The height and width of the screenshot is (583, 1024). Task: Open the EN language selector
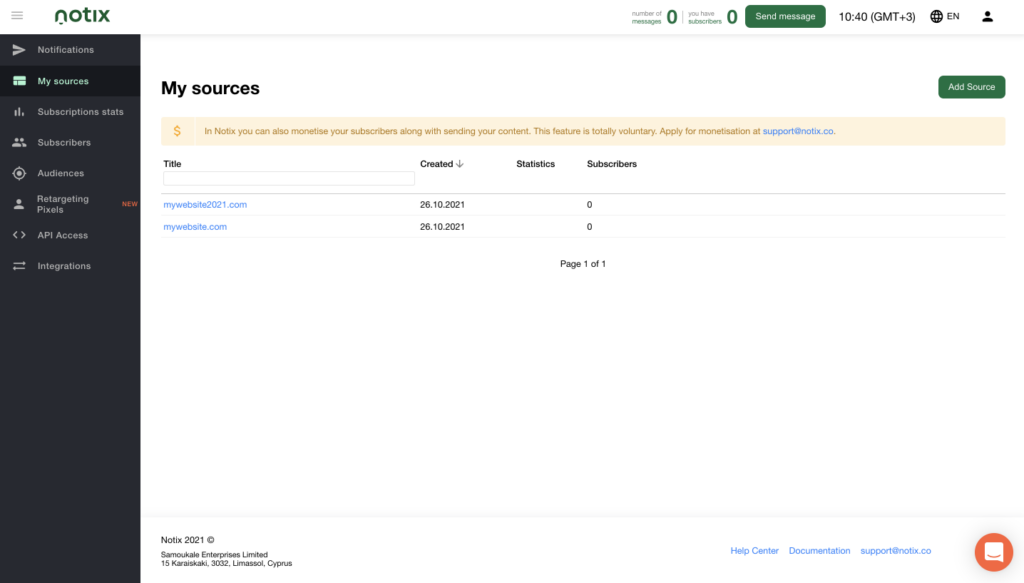(x=944, y=16)
